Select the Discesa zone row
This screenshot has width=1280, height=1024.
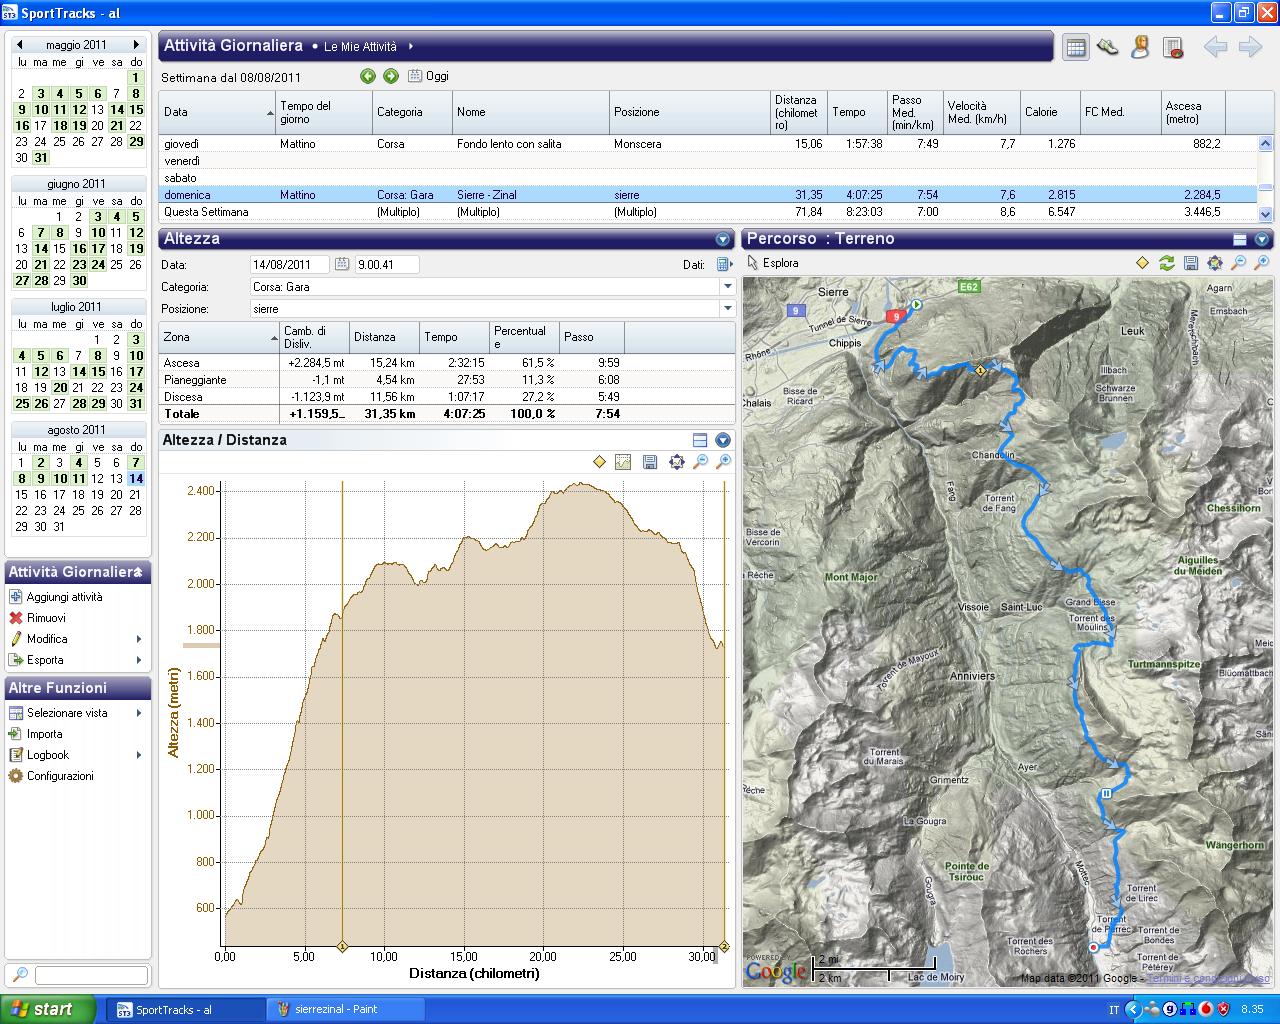(x=446, y=397)
